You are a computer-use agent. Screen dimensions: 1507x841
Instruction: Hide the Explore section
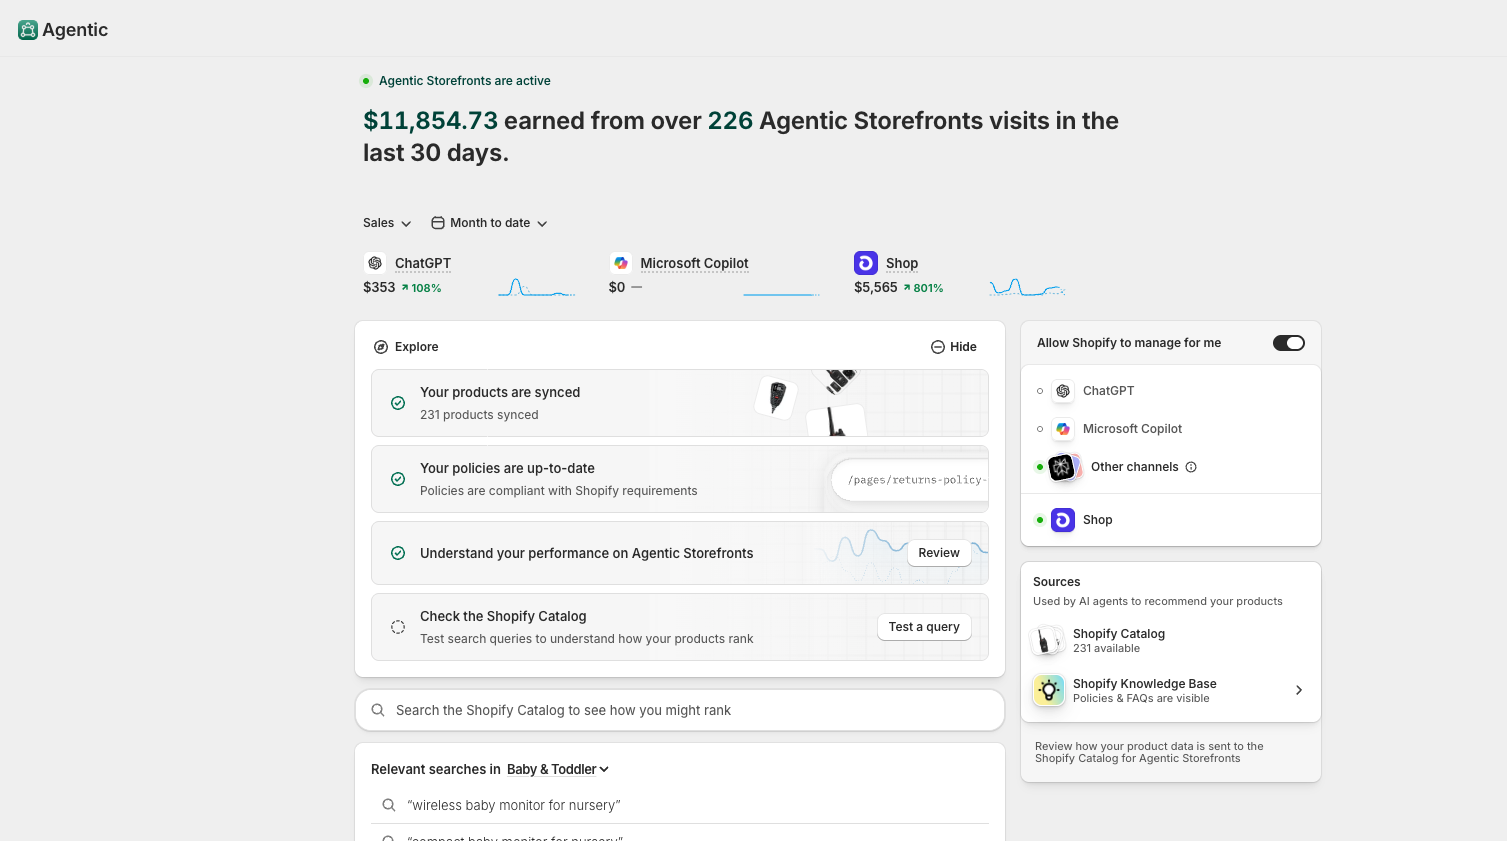click(x=954, y=347)
